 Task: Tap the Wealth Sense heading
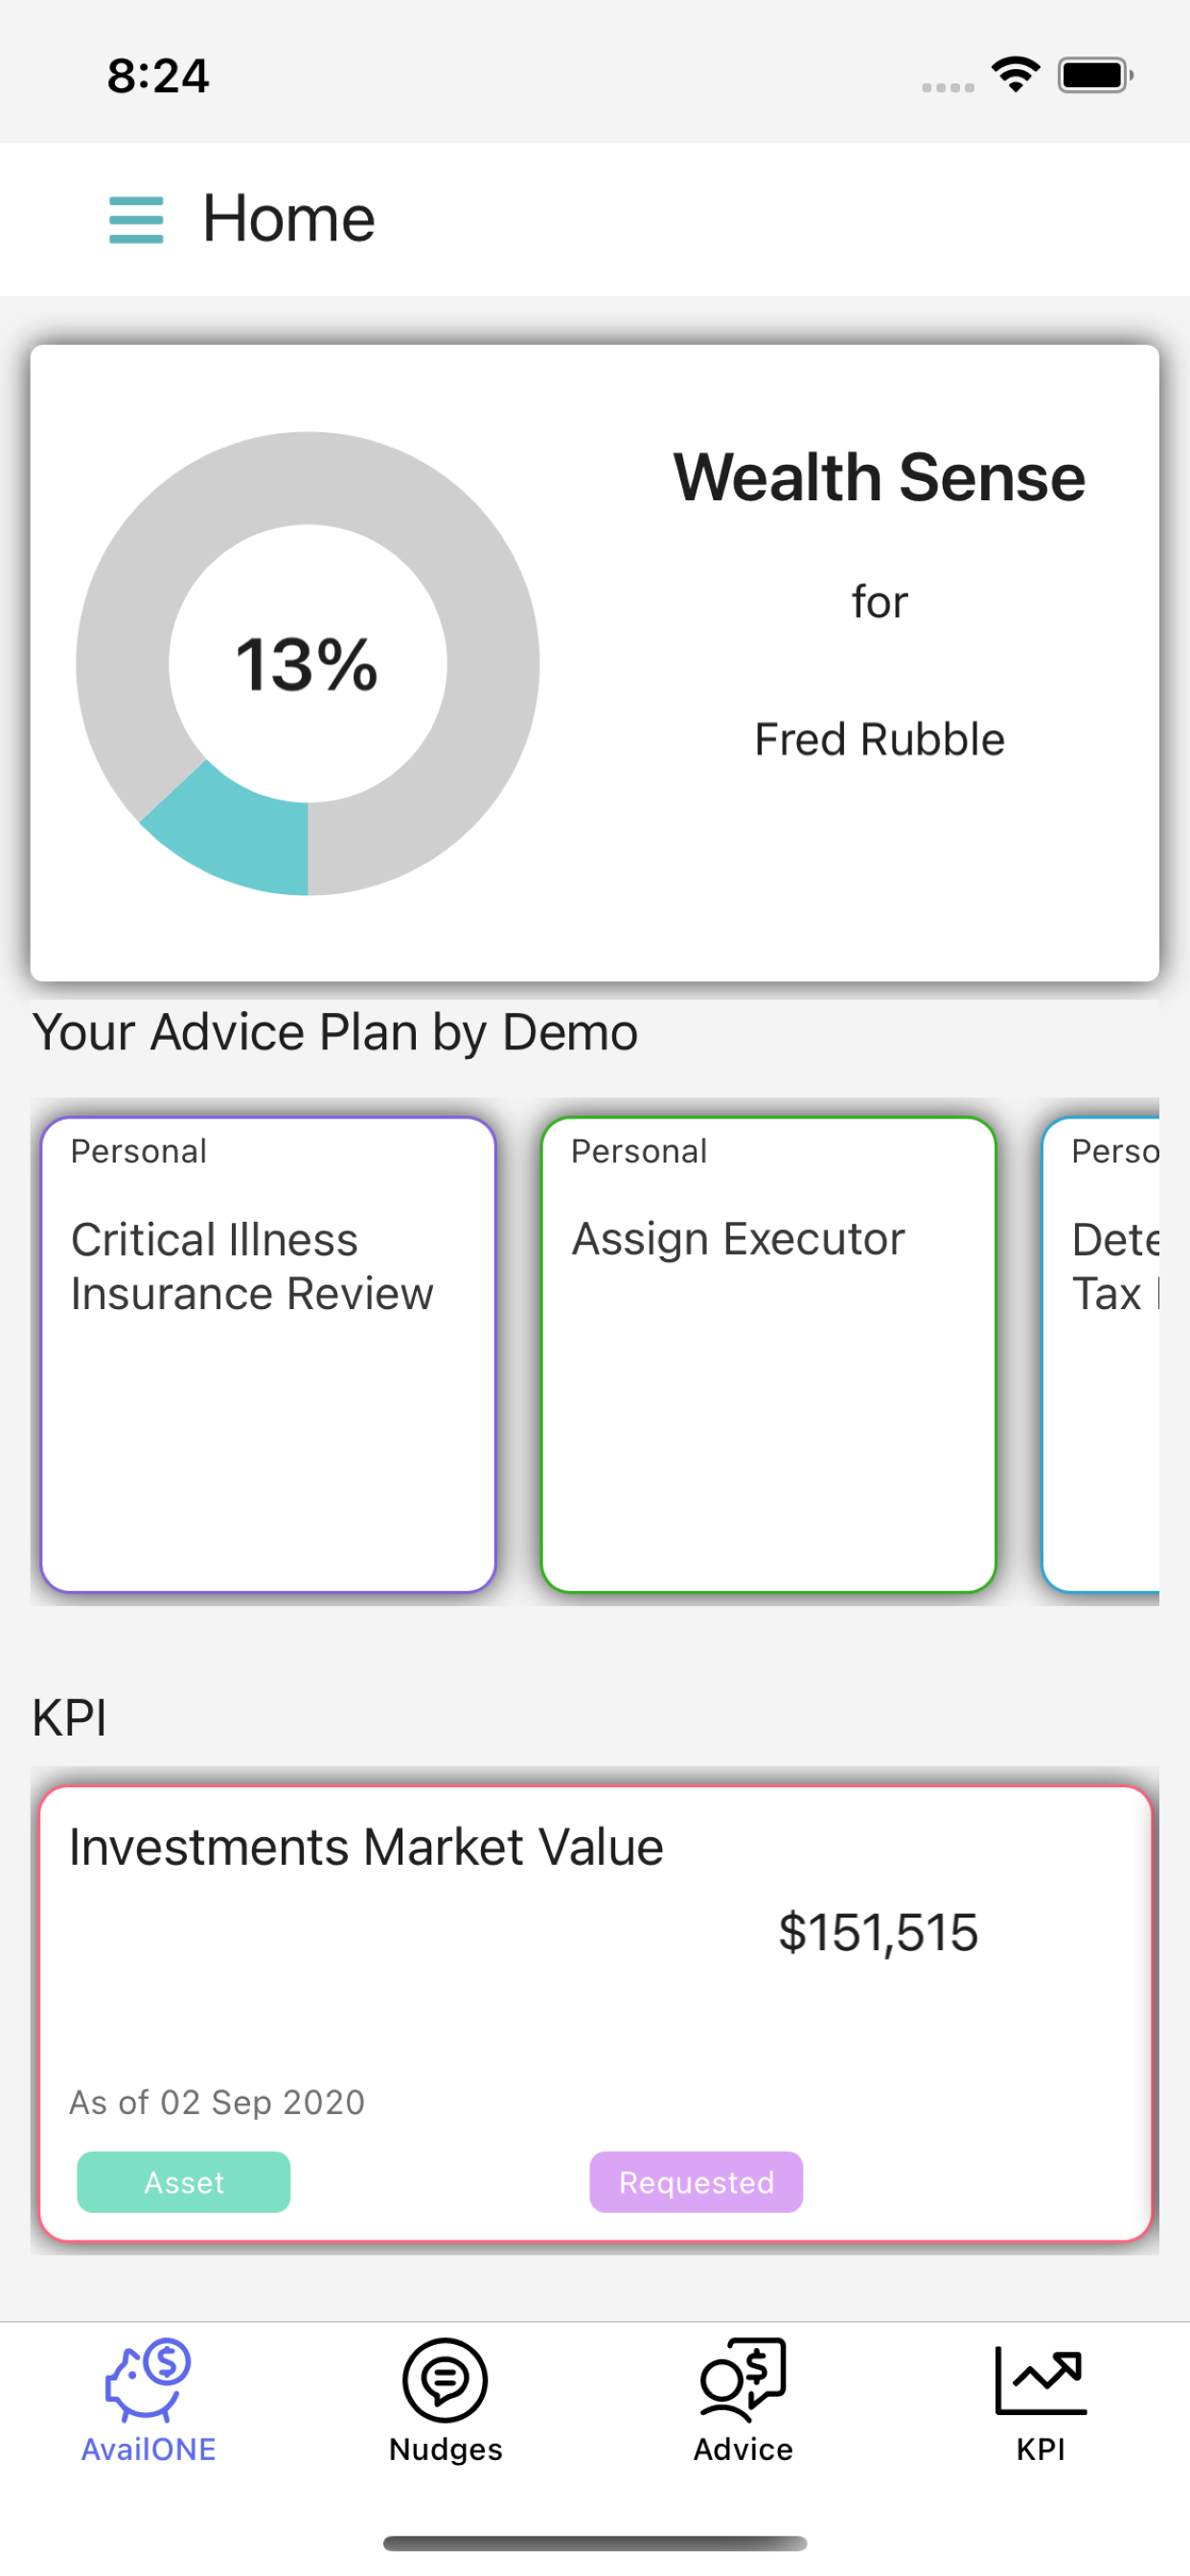coord(879,477)
